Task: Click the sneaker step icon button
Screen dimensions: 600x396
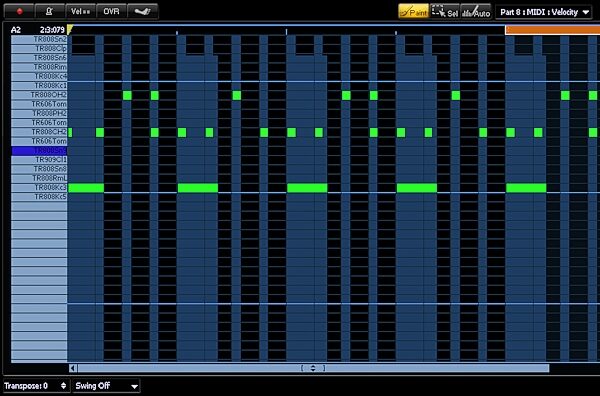Action: pos(142,11)
